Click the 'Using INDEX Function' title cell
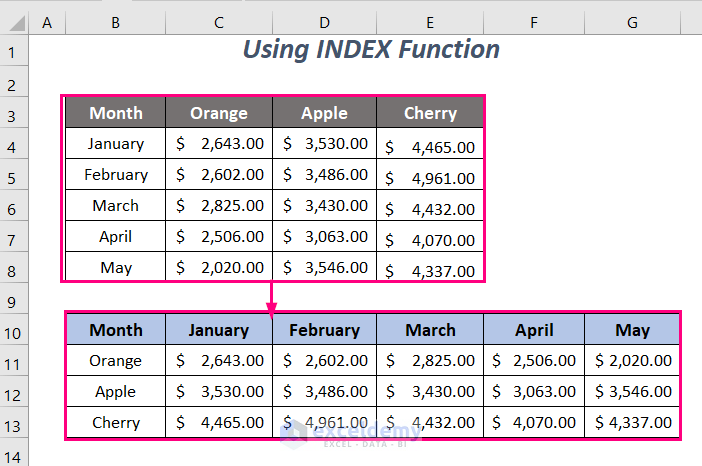The height and width of the screenshot is (466, 702). click(x=371, y=49)
